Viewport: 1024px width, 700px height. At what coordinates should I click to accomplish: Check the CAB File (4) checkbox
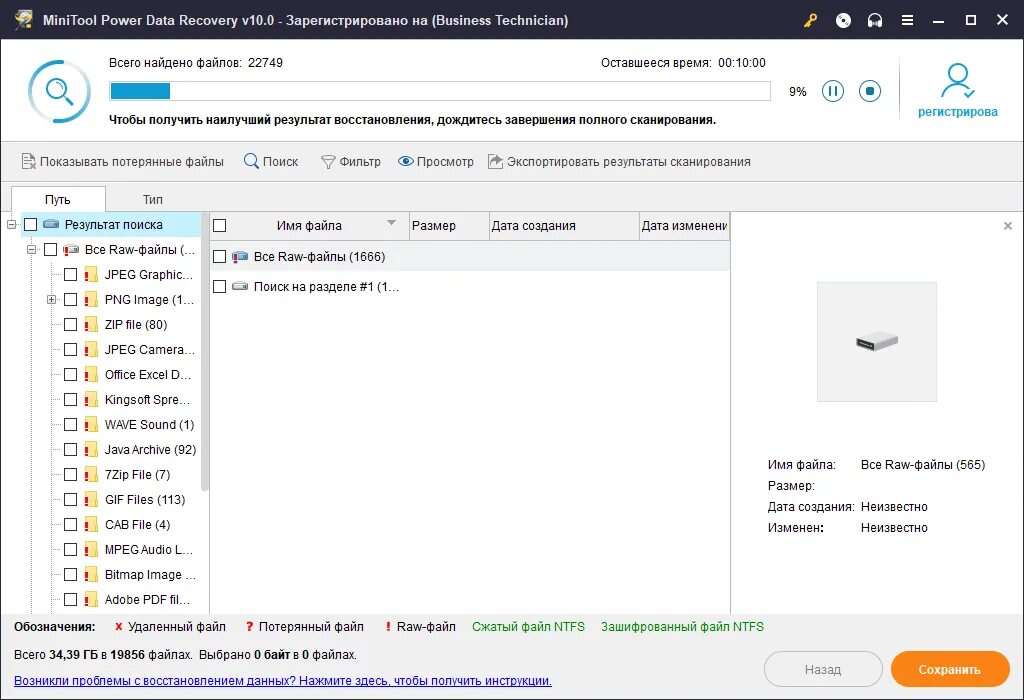[71, 525]
